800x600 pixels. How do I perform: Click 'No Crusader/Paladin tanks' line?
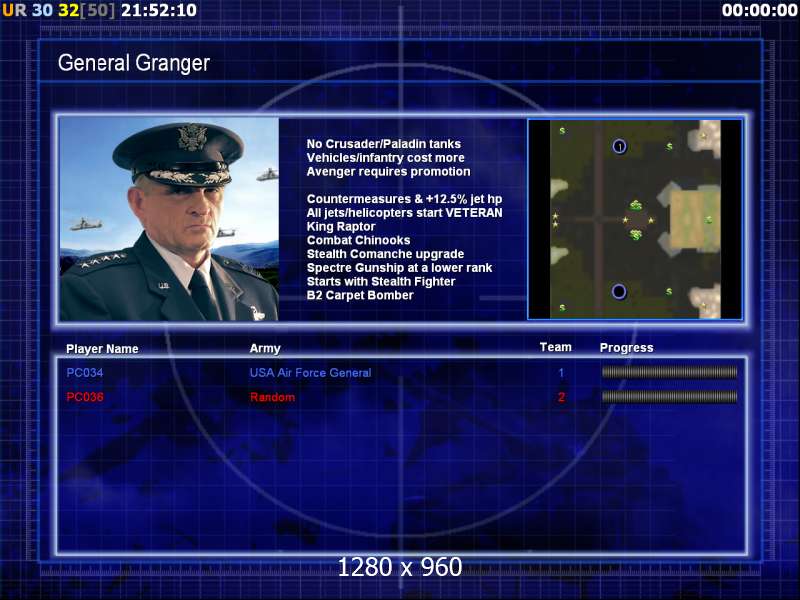pyautogui.click(x=384, y=144)
